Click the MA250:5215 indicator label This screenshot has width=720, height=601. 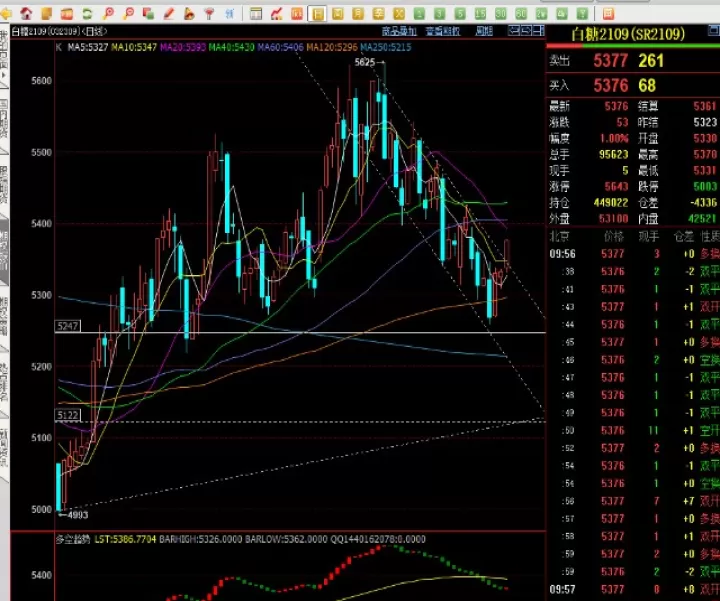coord(386,47)
